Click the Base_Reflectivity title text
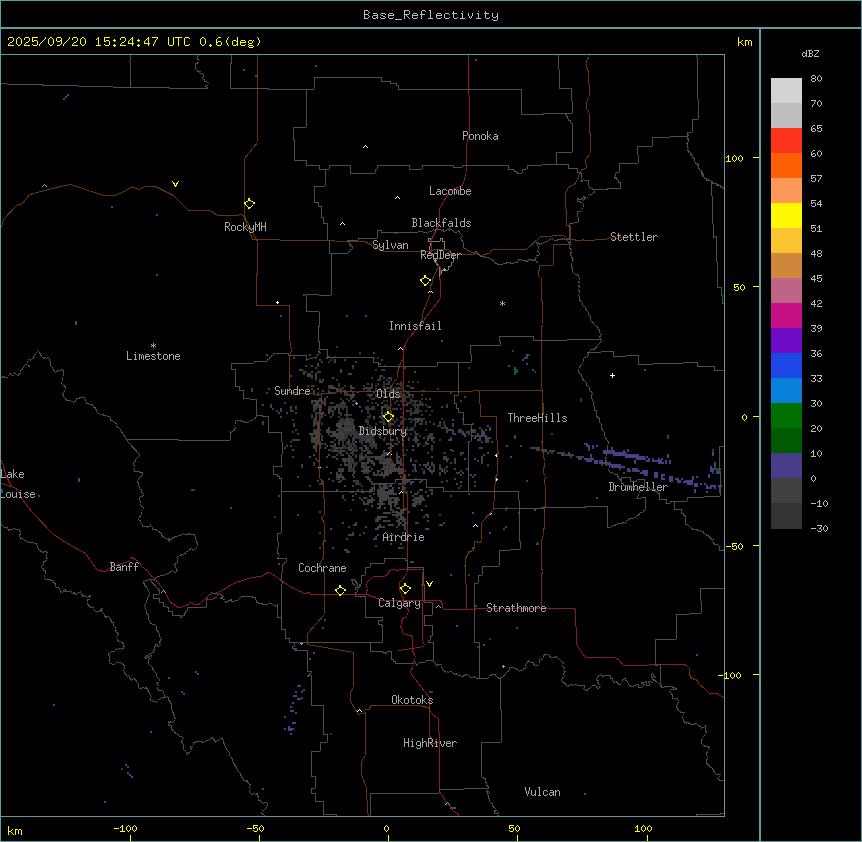 431,15
